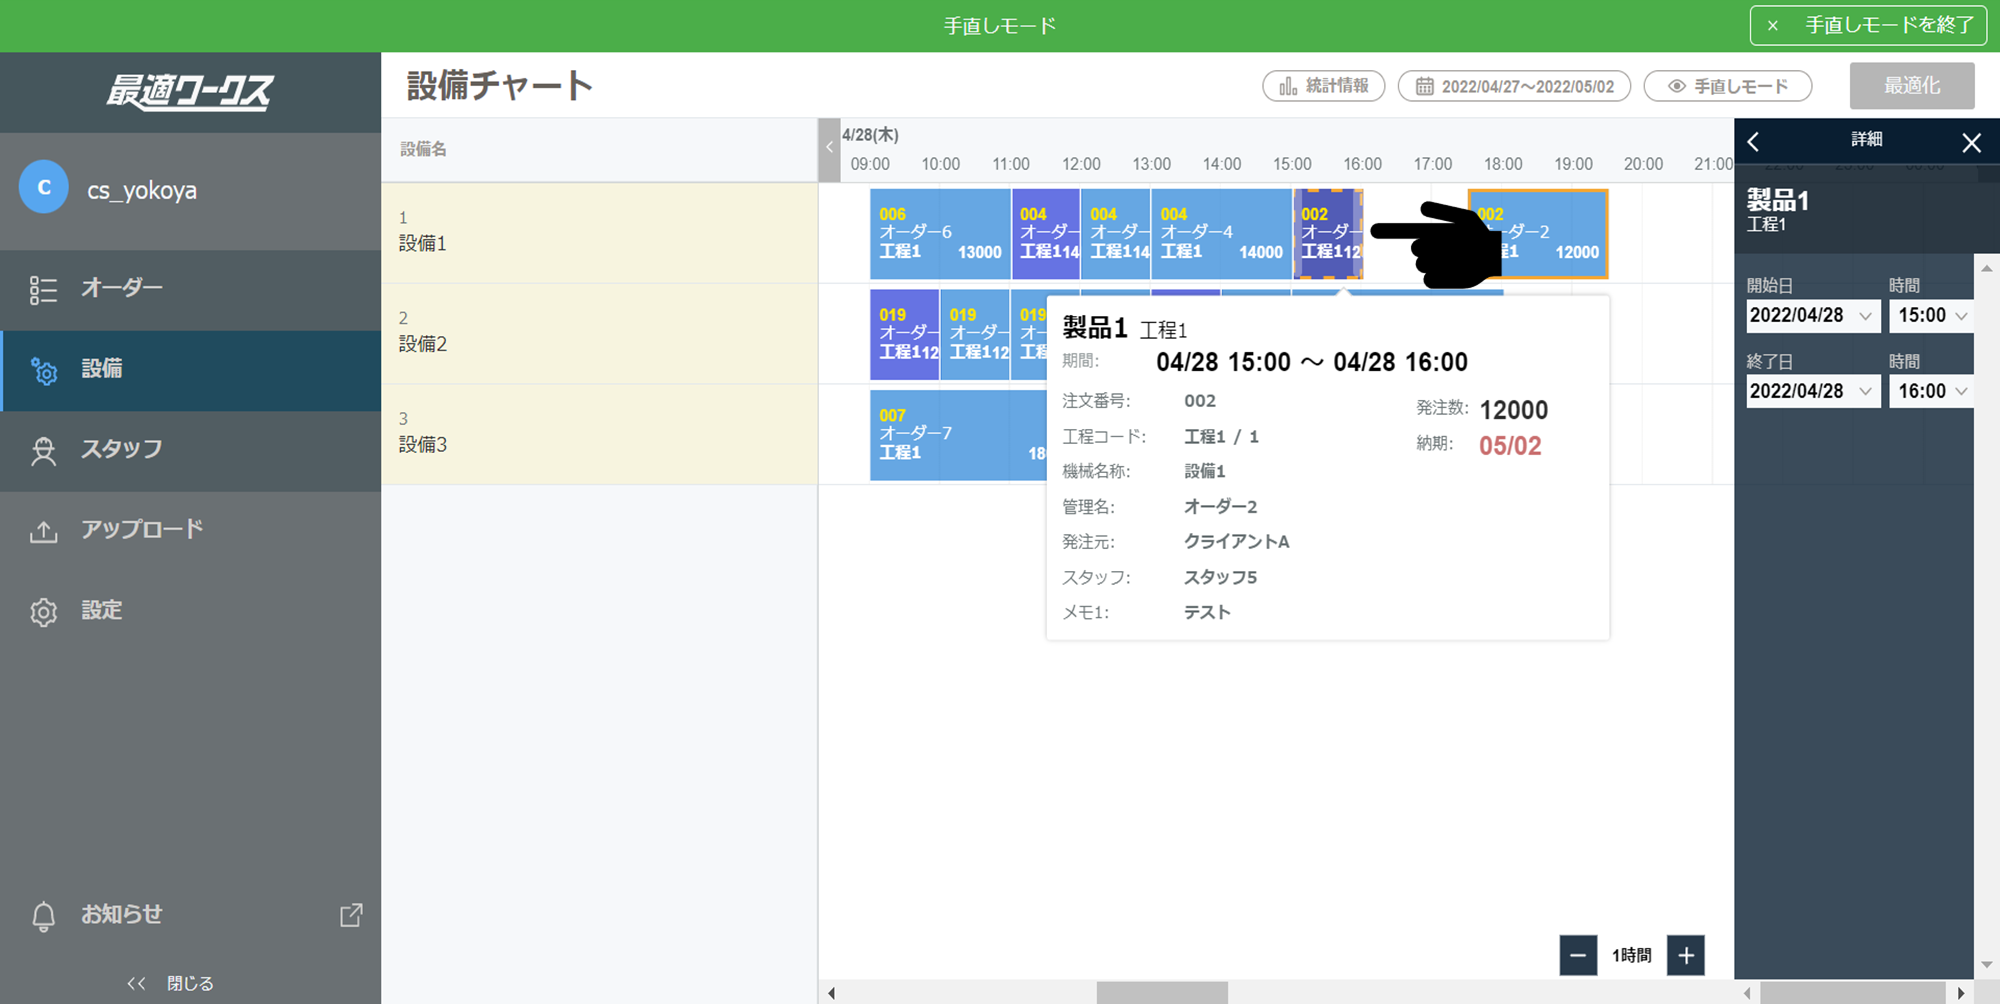Open the スタッフ page in the sidebar
The image size is (2000, 1004).
click(x=190, y=450)
